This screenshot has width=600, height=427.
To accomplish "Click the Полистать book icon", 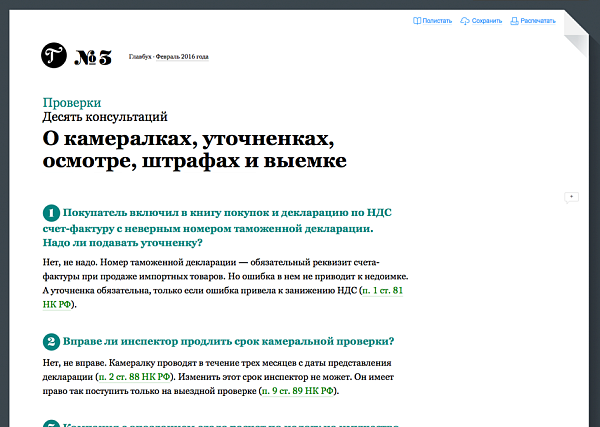I will (417, 21).
